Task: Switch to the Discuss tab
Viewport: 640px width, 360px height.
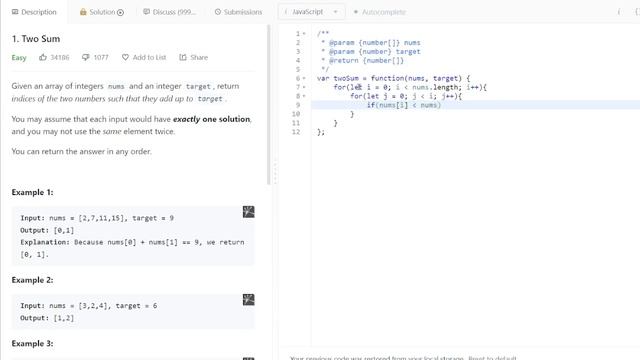Action: 169,12
